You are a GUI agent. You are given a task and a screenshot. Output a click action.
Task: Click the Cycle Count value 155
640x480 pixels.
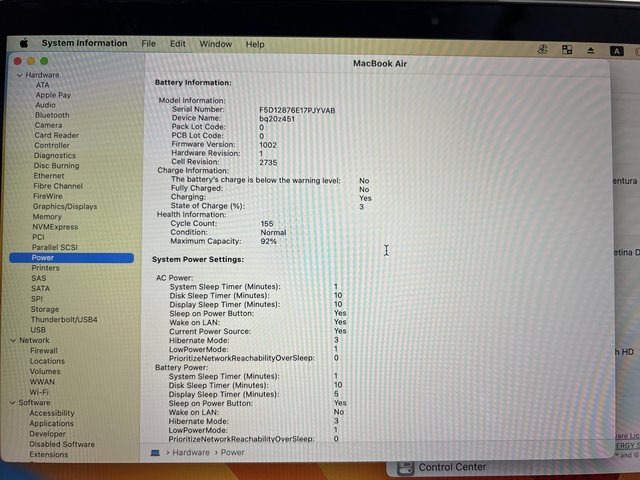(x=267, y=224)
